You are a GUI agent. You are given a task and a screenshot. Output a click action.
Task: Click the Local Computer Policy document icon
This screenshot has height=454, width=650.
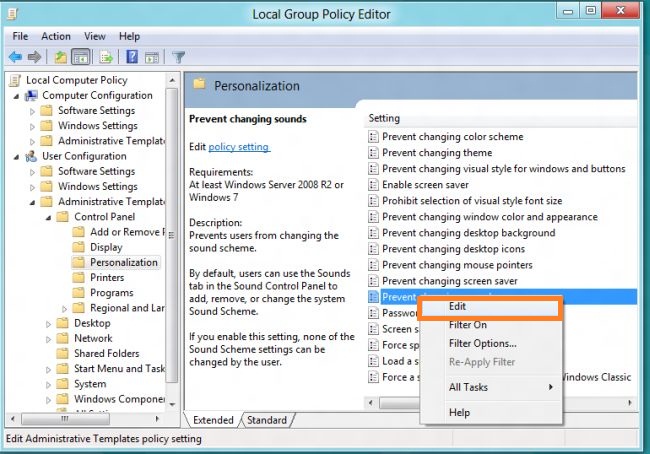(15, 80)
